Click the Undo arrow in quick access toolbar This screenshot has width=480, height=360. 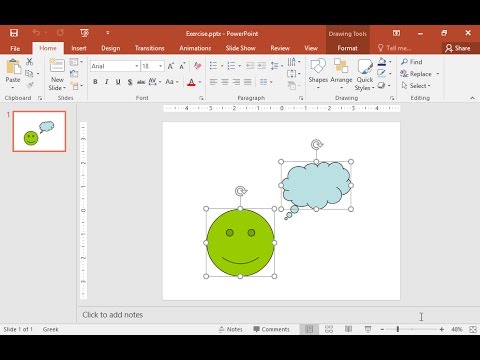coord(36,33)
